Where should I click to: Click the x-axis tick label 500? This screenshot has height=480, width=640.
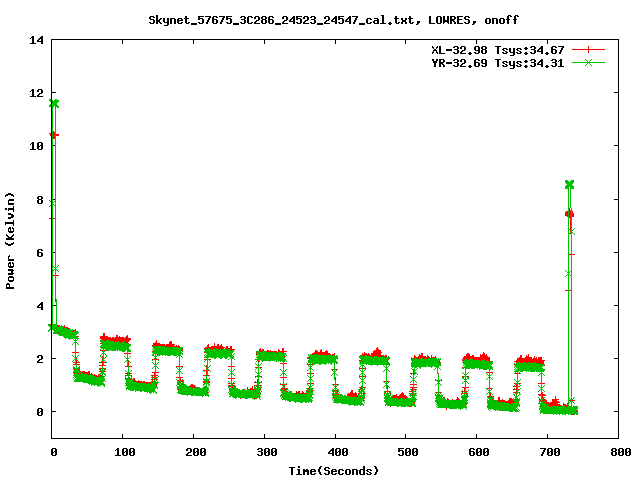[408, 452]
